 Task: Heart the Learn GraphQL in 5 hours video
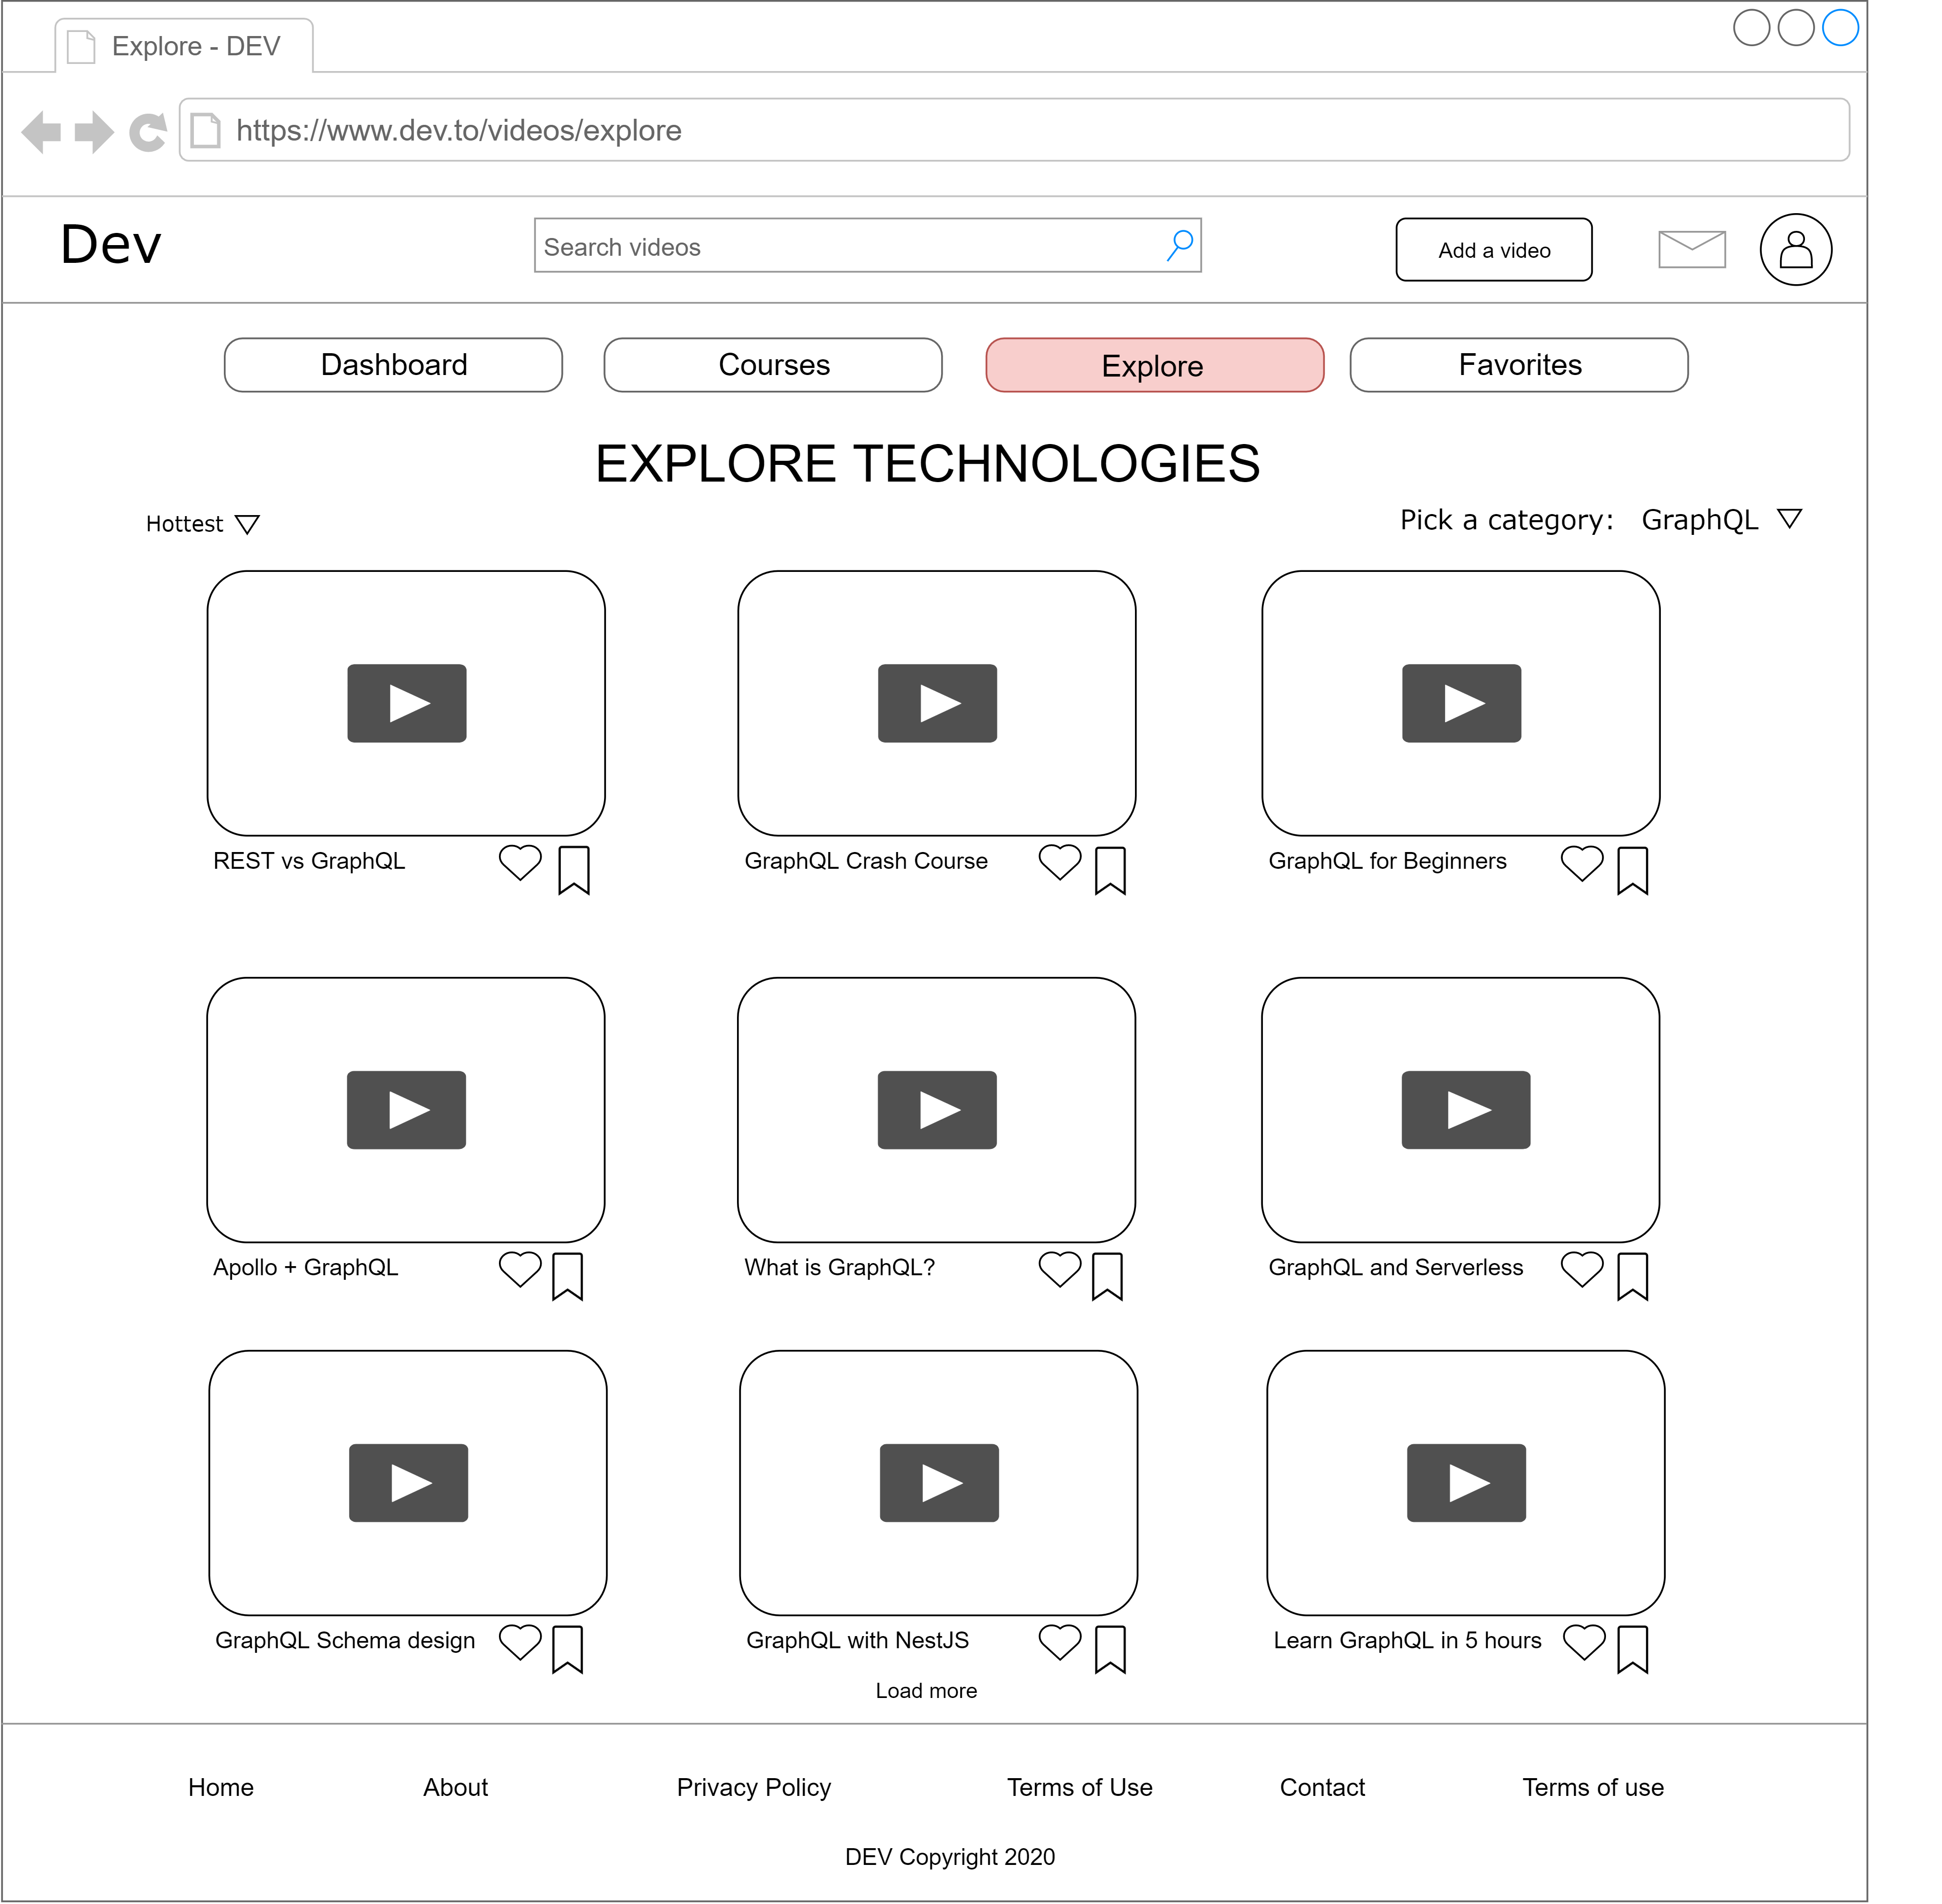tap(1583, 1641)
